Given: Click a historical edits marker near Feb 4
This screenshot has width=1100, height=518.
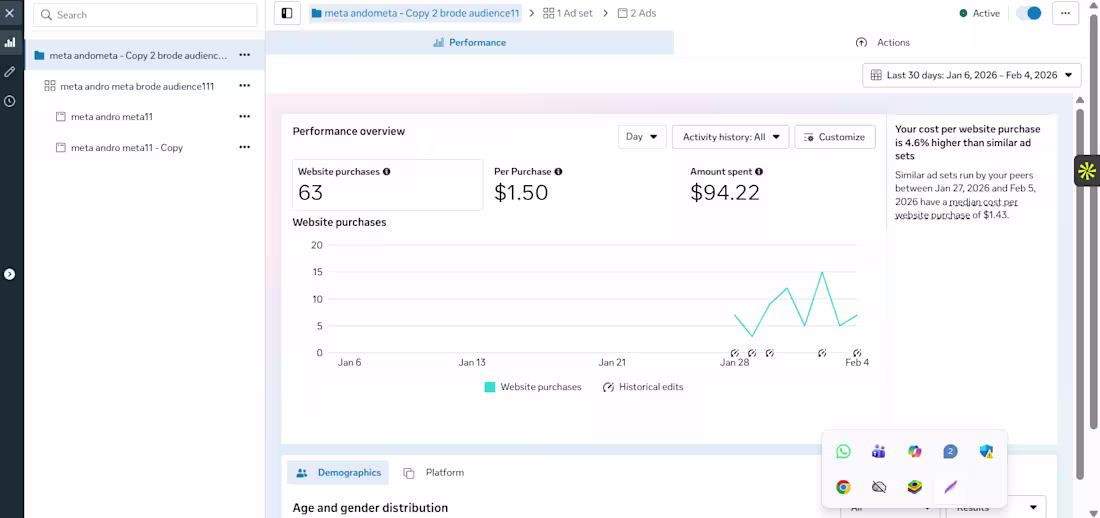Looking at the screenshot, I should (x=857, y=353).
